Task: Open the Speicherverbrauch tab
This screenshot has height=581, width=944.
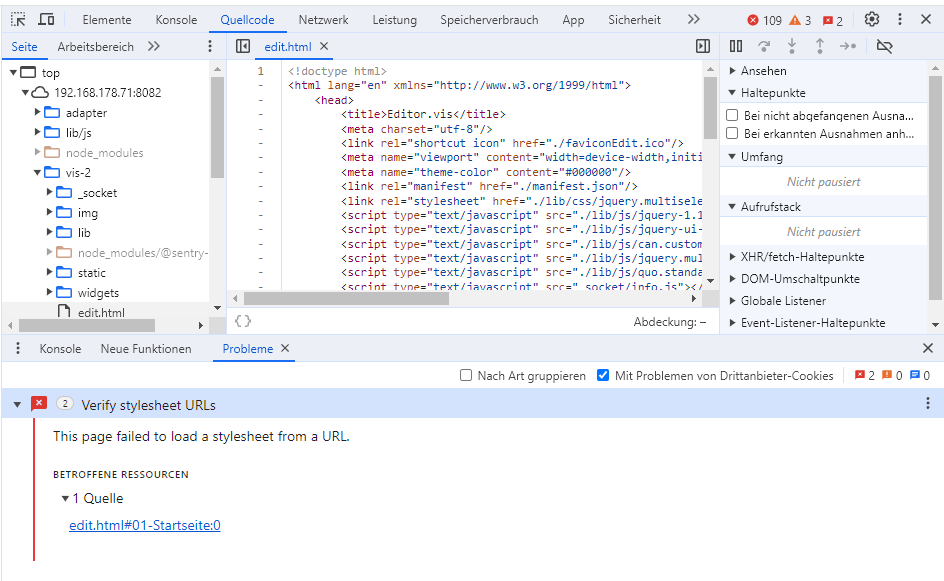Action: [489, 20]
